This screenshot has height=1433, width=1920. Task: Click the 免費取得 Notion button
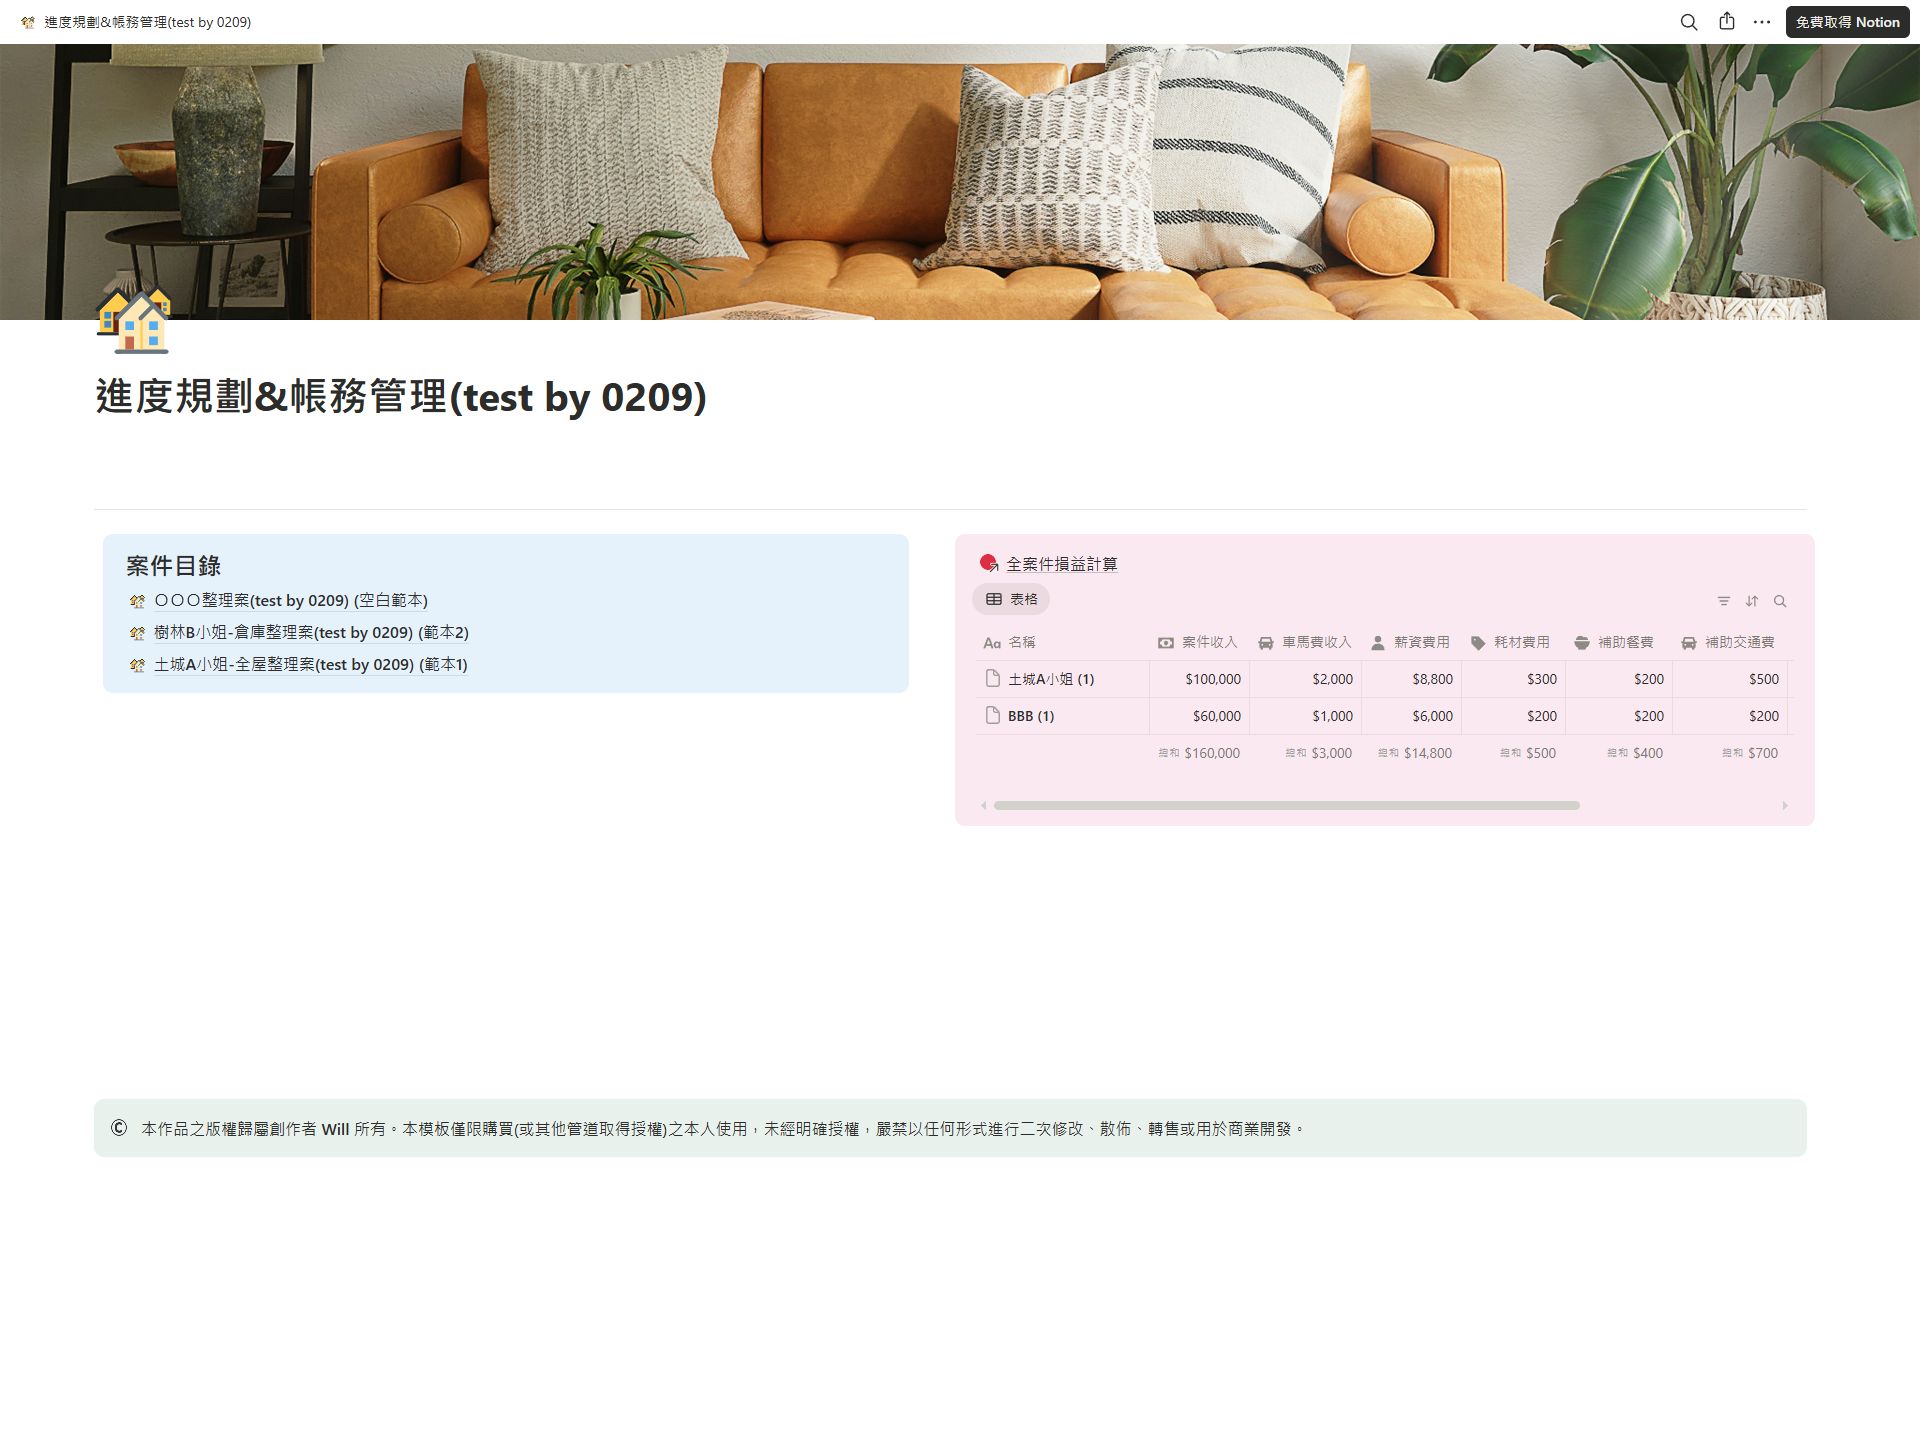click(1846, 22)
